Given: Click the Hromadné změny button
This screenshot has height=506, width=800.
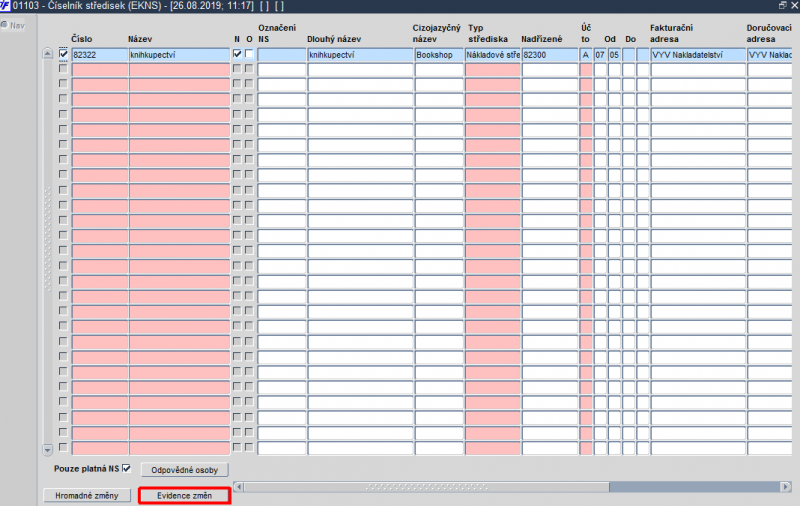Looking at the screenshot, I should [x=87, y=496].
